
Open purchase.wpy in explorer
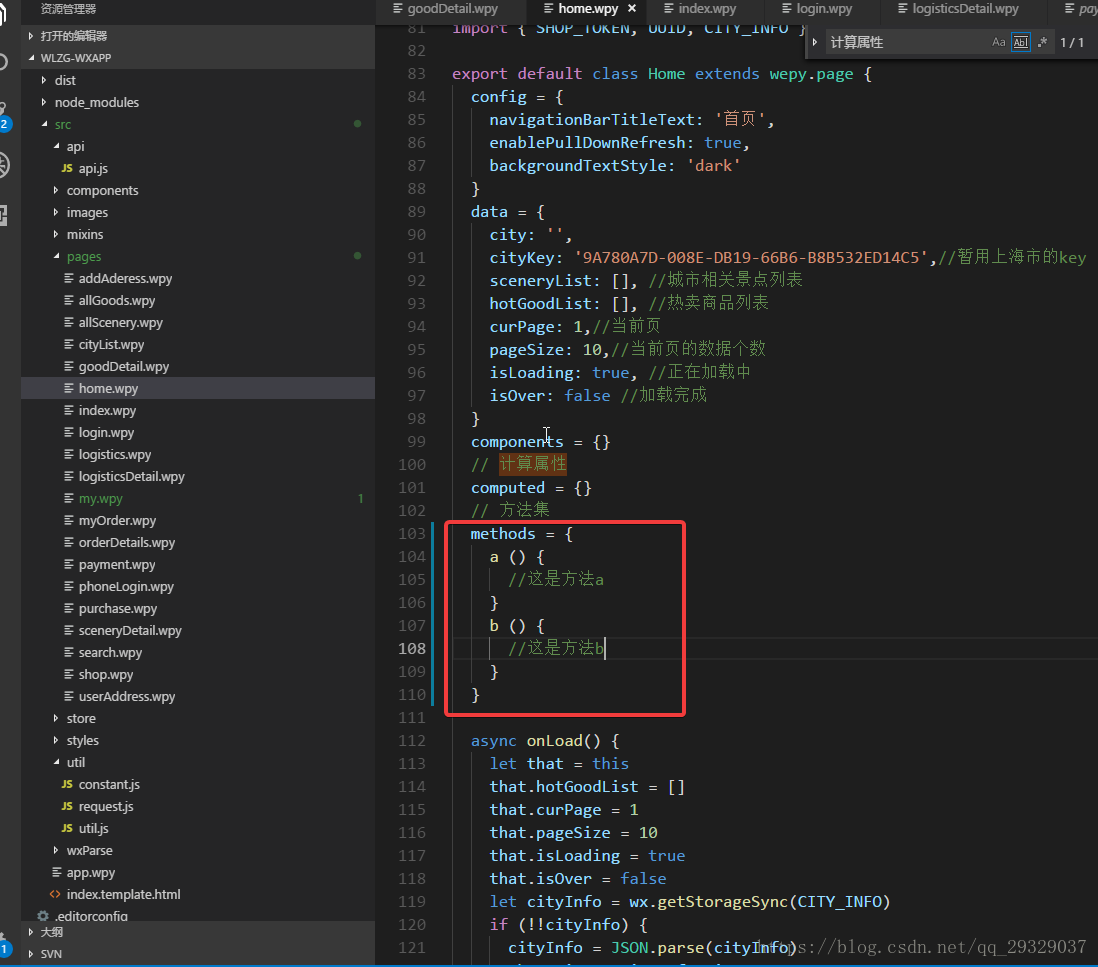point(118,608)
